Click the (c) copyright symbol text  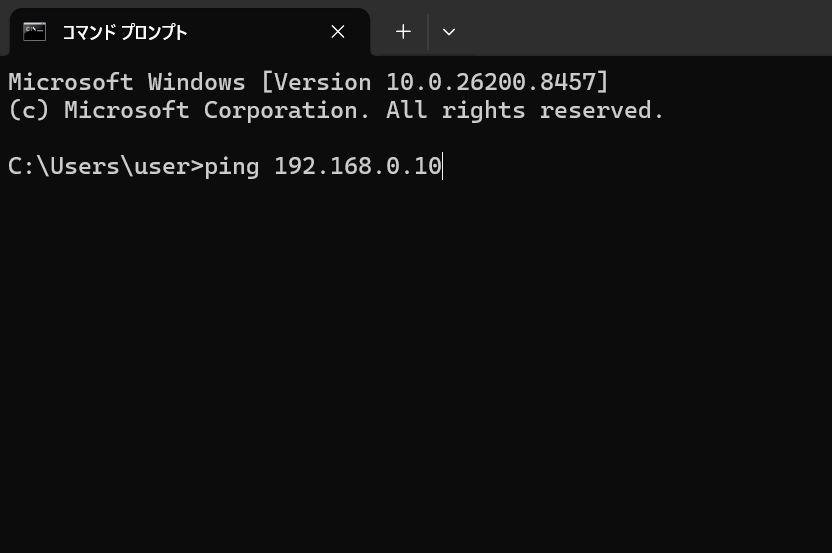[29, 110]
